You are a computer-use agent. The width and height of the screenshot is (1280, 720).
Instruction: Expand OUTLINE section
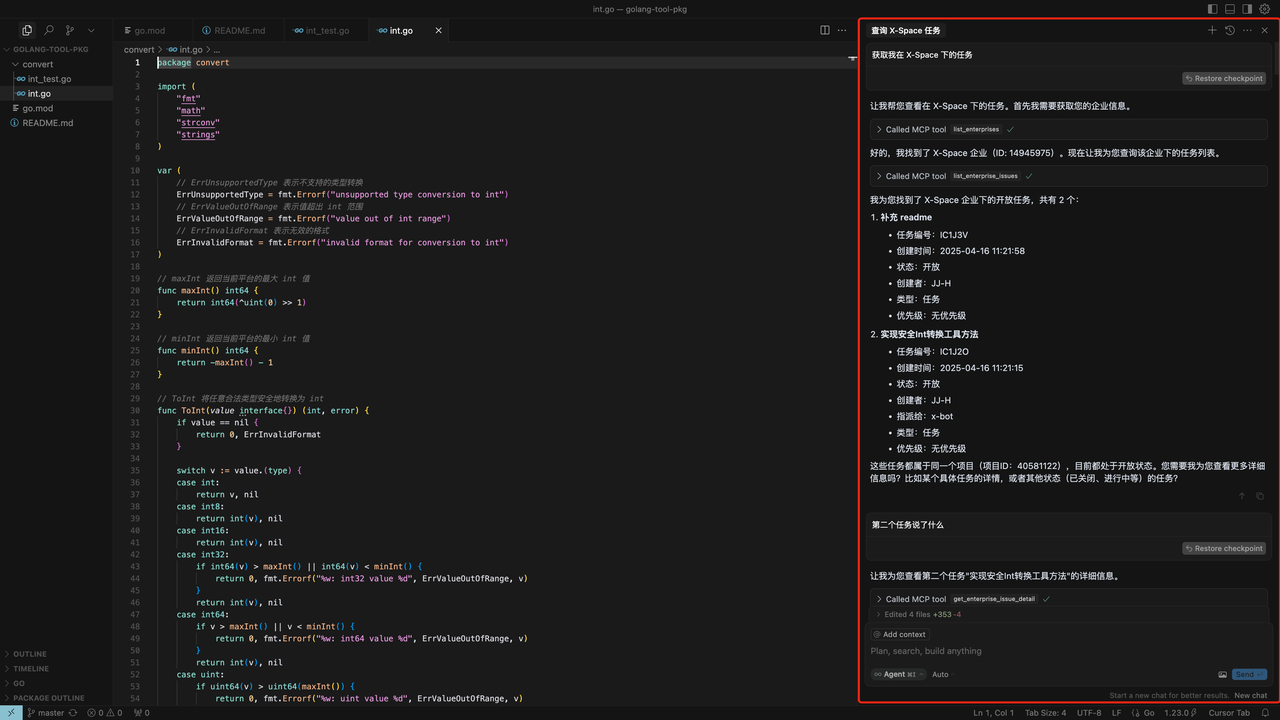tap(56, 654)
